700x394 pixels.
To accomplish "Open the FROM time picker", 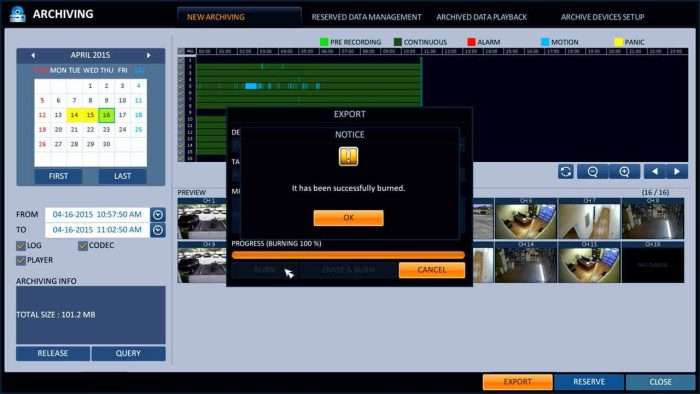I will pyautogui.click(x=158, y=215).
